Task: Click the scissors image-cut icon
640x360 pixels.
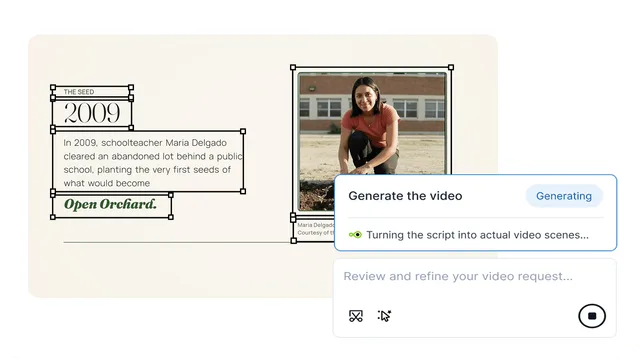Action: pos(356,316)
